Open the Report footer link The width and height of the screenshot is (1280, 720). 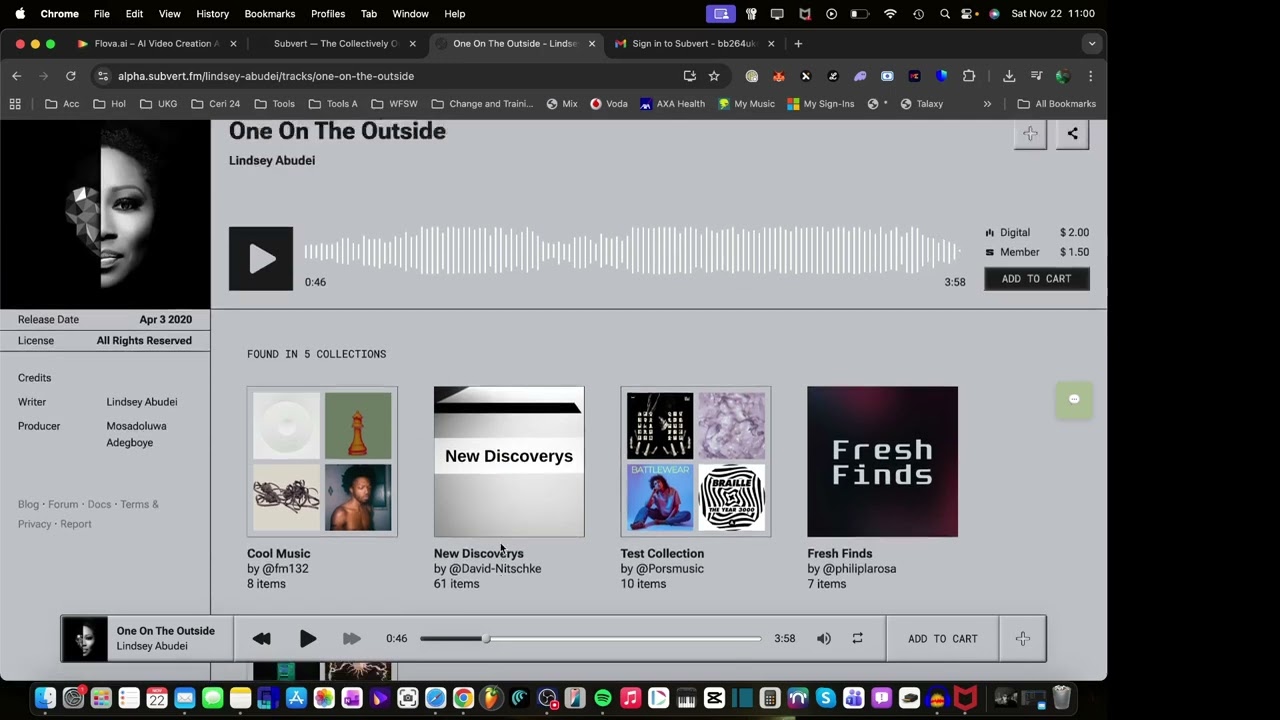click(x=75, y=524)
